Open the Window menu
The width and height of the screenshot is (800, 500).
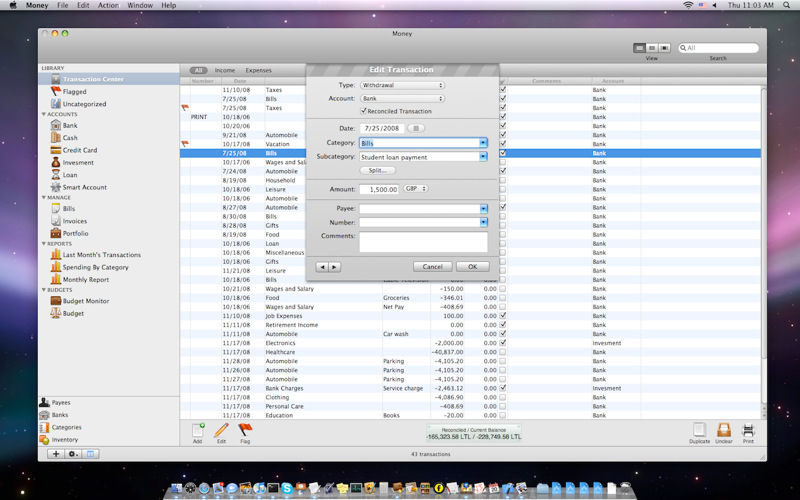pos(139,5)
